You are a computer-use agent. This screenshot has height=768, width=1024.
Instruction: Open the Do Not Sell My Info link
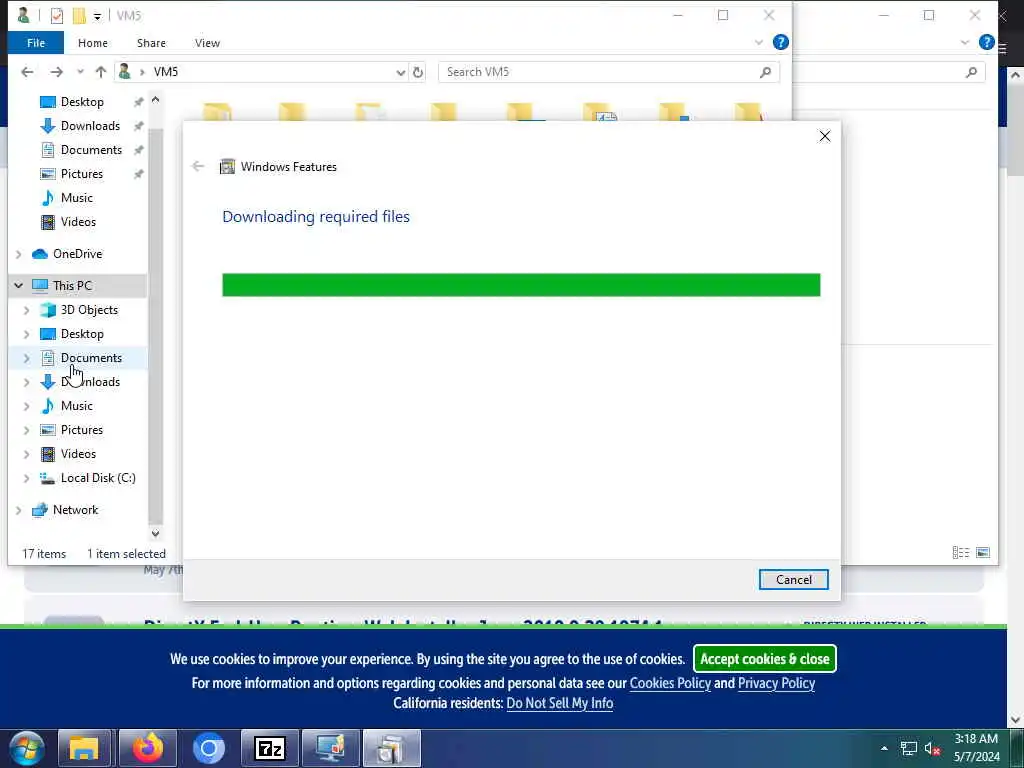point(560,703)
